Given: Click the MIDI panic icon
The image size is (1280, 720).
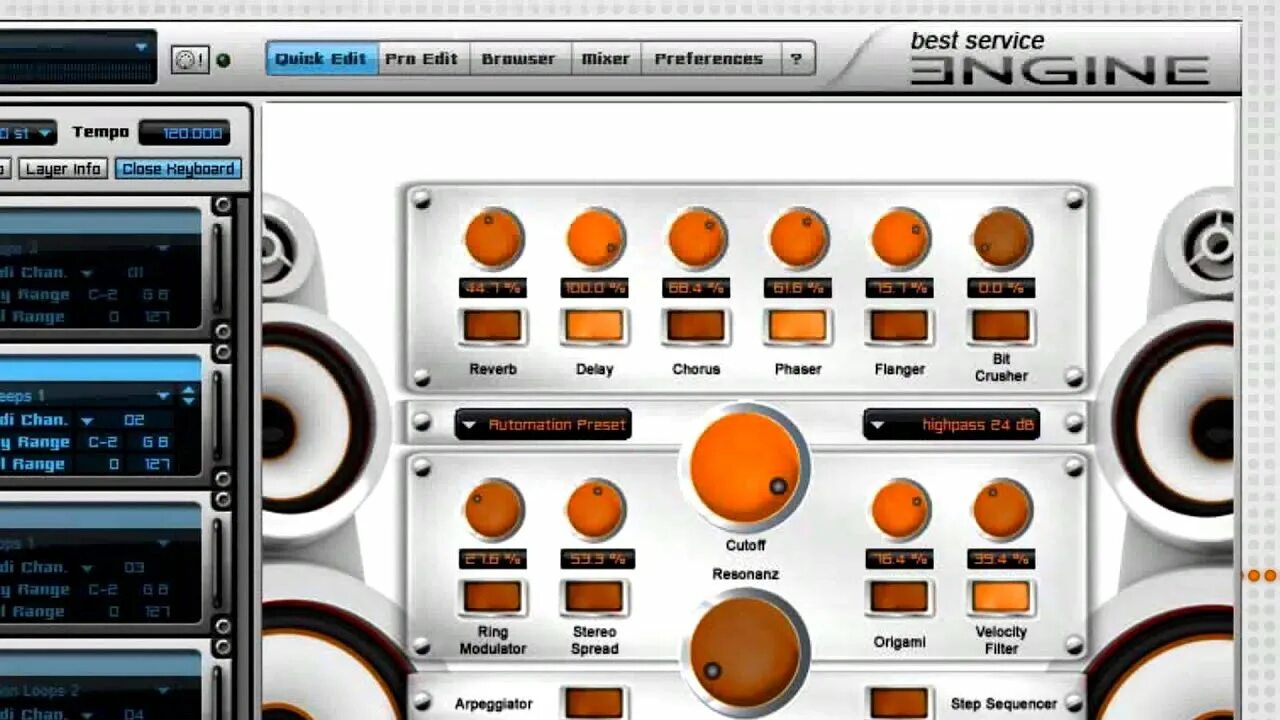Looking at the screenshot, I should 189,59.
